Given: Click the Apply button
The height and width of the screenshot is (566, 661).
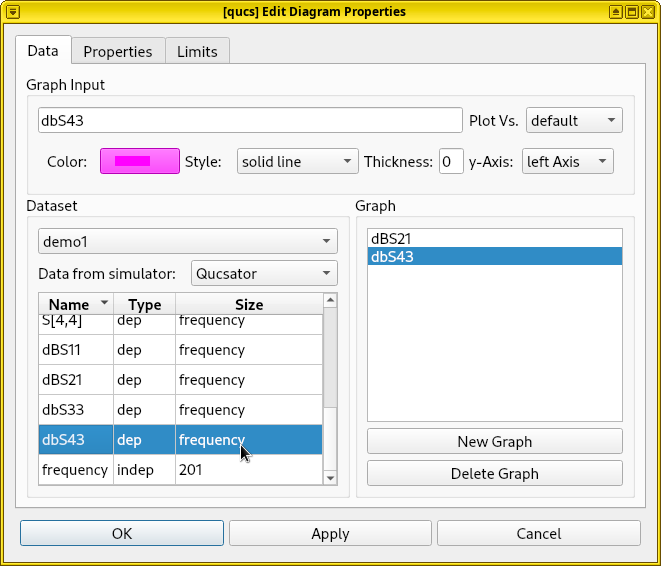Looking at the screenshot, I should (330, 534).
